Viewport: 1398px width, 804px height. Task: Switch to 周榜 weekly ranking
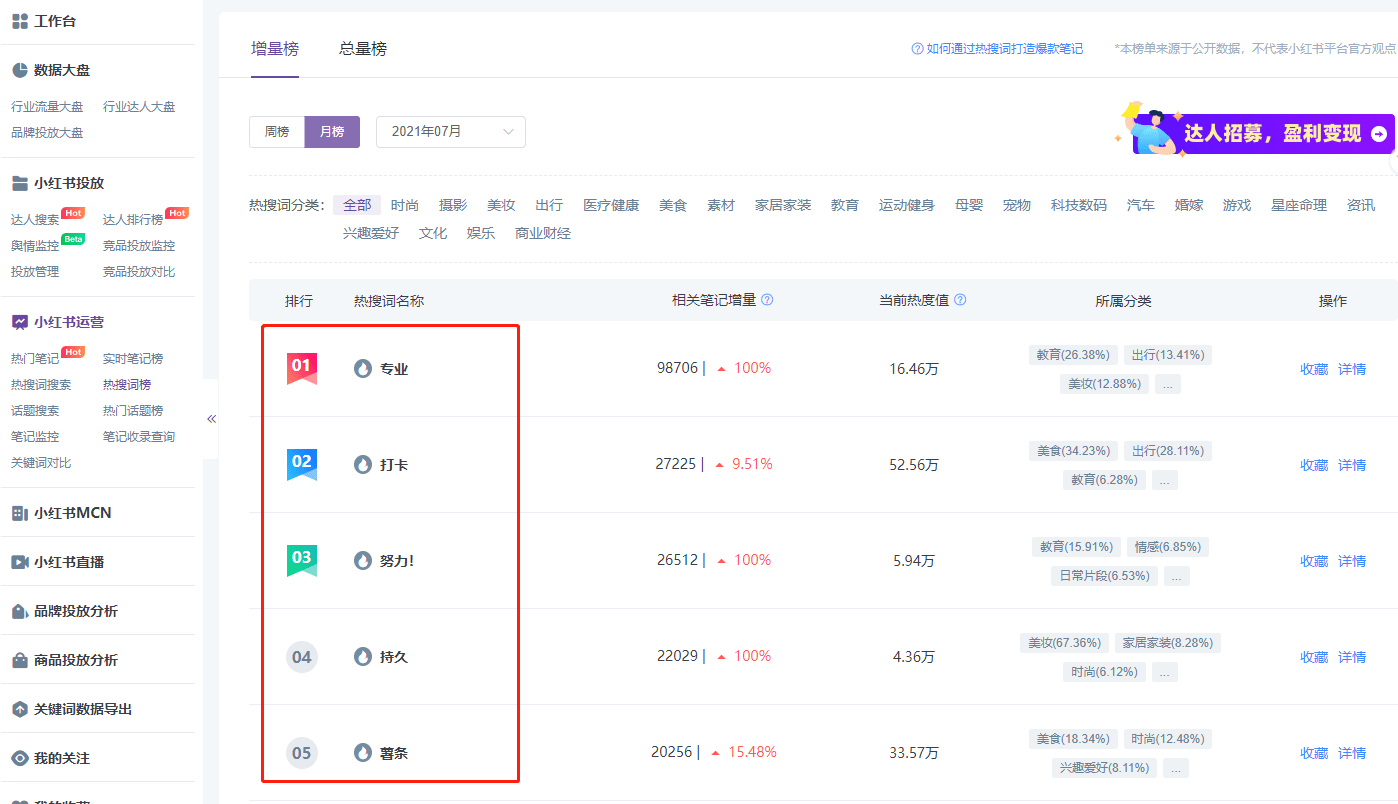[x=277, y=132]
